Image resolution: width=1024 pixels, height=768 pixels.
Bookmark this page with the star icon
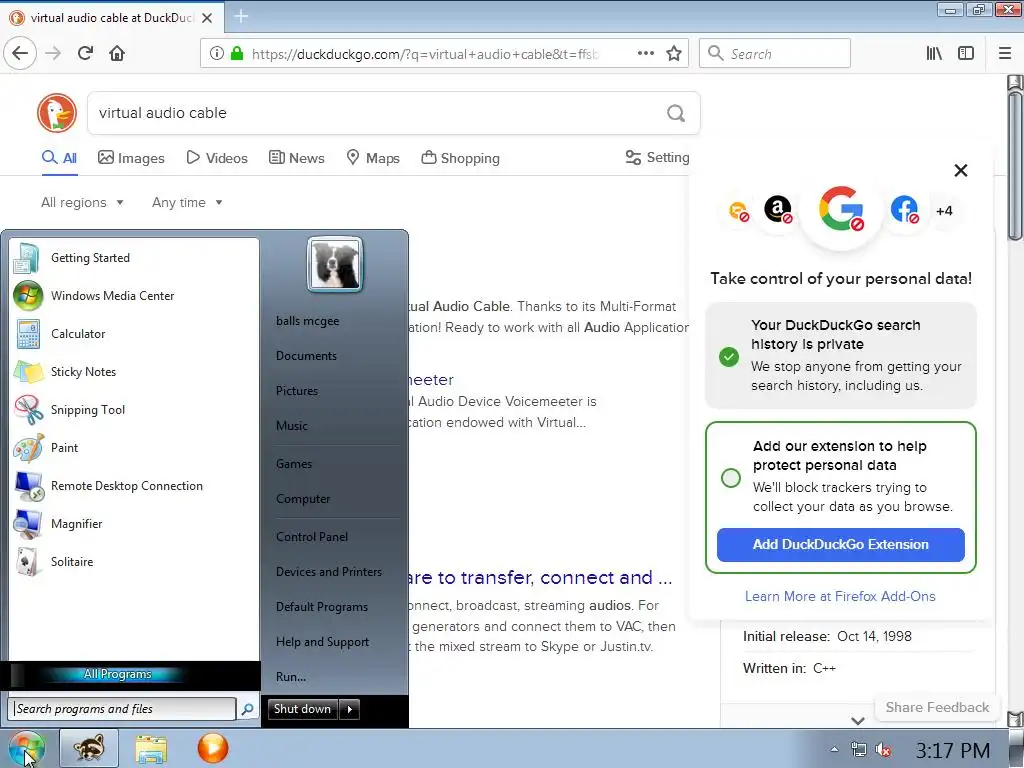[x=674, y=54]
